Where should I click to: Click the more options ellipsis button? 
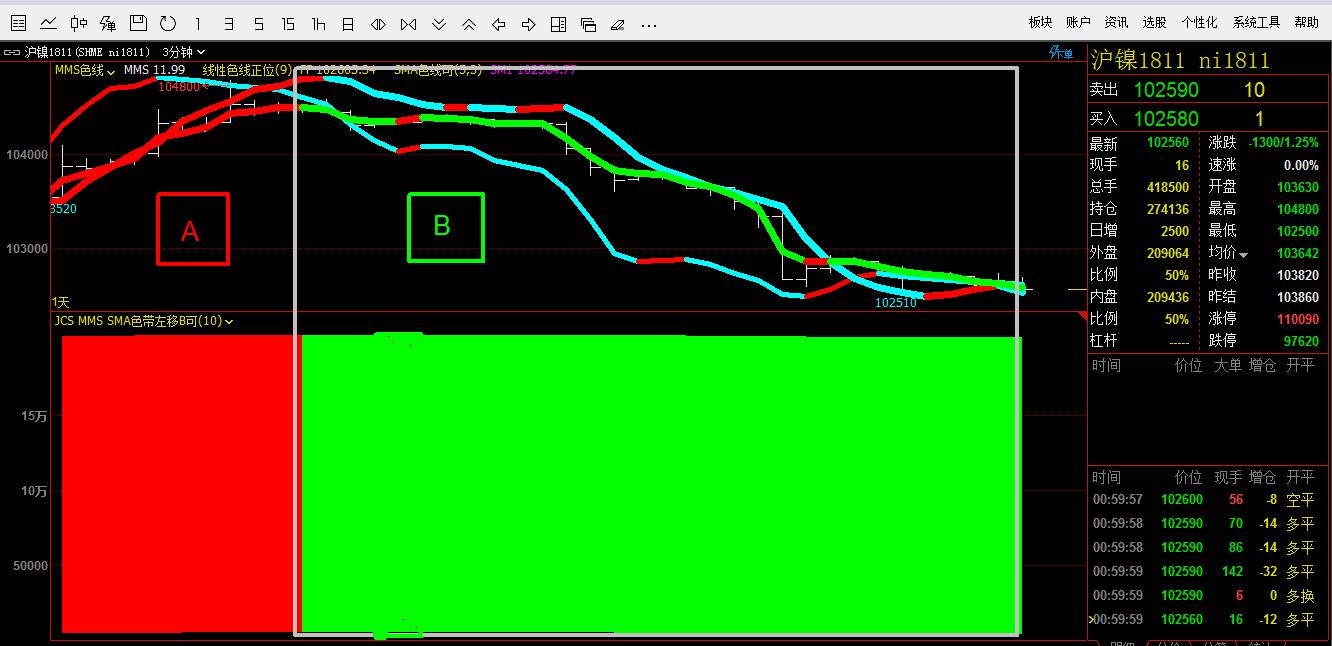pos(649,23)
